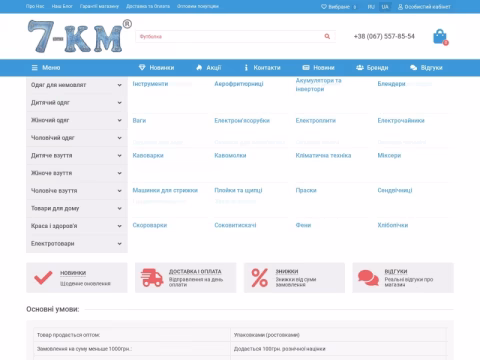The height and width of the screenshot is (360, 480).
Task: Click the people icon beside Бренди
Action: 360,68
